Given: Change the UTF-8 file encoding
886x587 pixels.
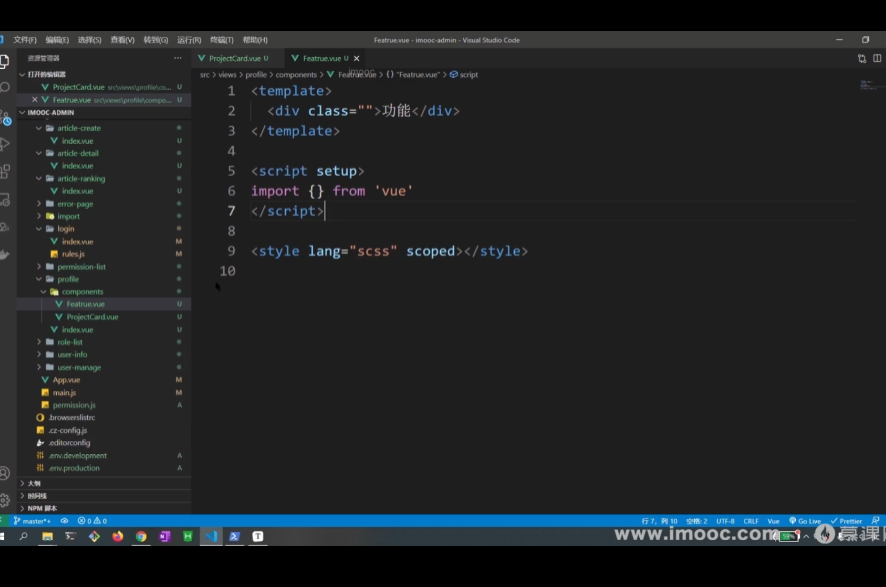Looking at the screenshot, I should point(725,521).
